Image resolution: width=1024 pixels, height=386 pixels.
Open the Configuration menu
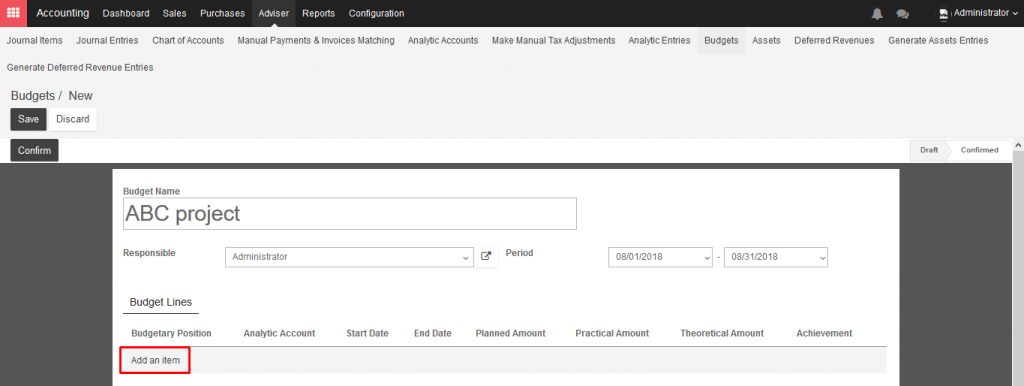point(376,13)
